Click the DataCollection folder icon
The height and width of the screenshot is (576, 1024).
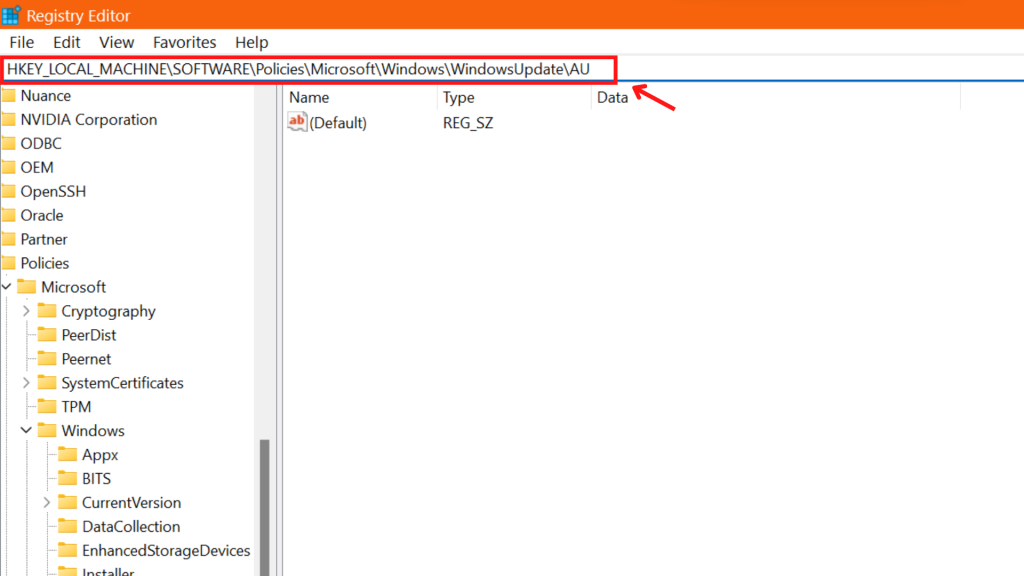pos(67,526)
